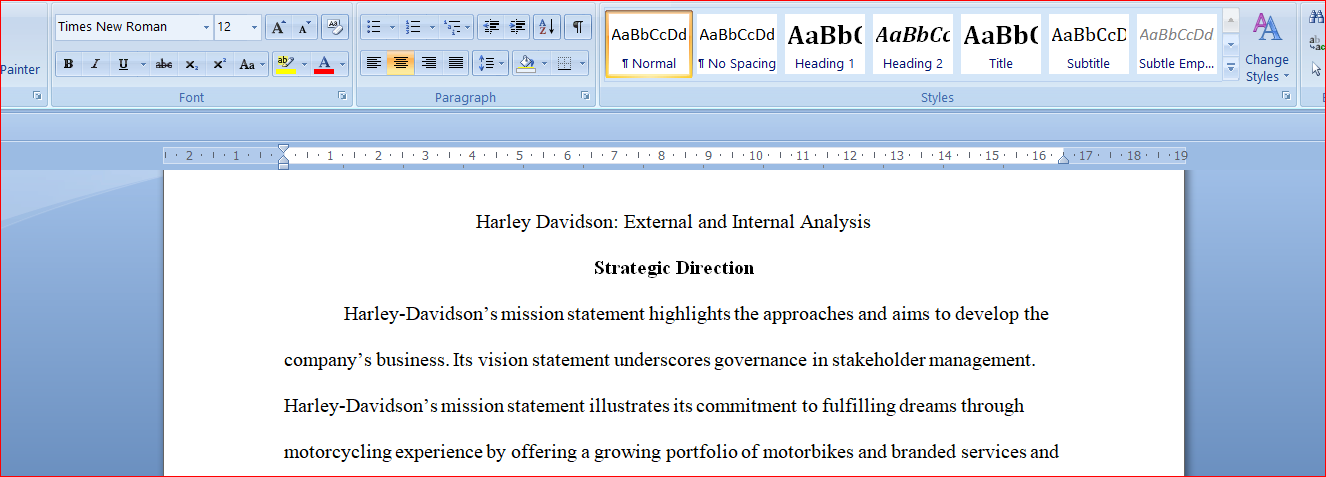Click the 'Harley Davidson: External and Internal Analysis' title

click(x=673, y=222)
